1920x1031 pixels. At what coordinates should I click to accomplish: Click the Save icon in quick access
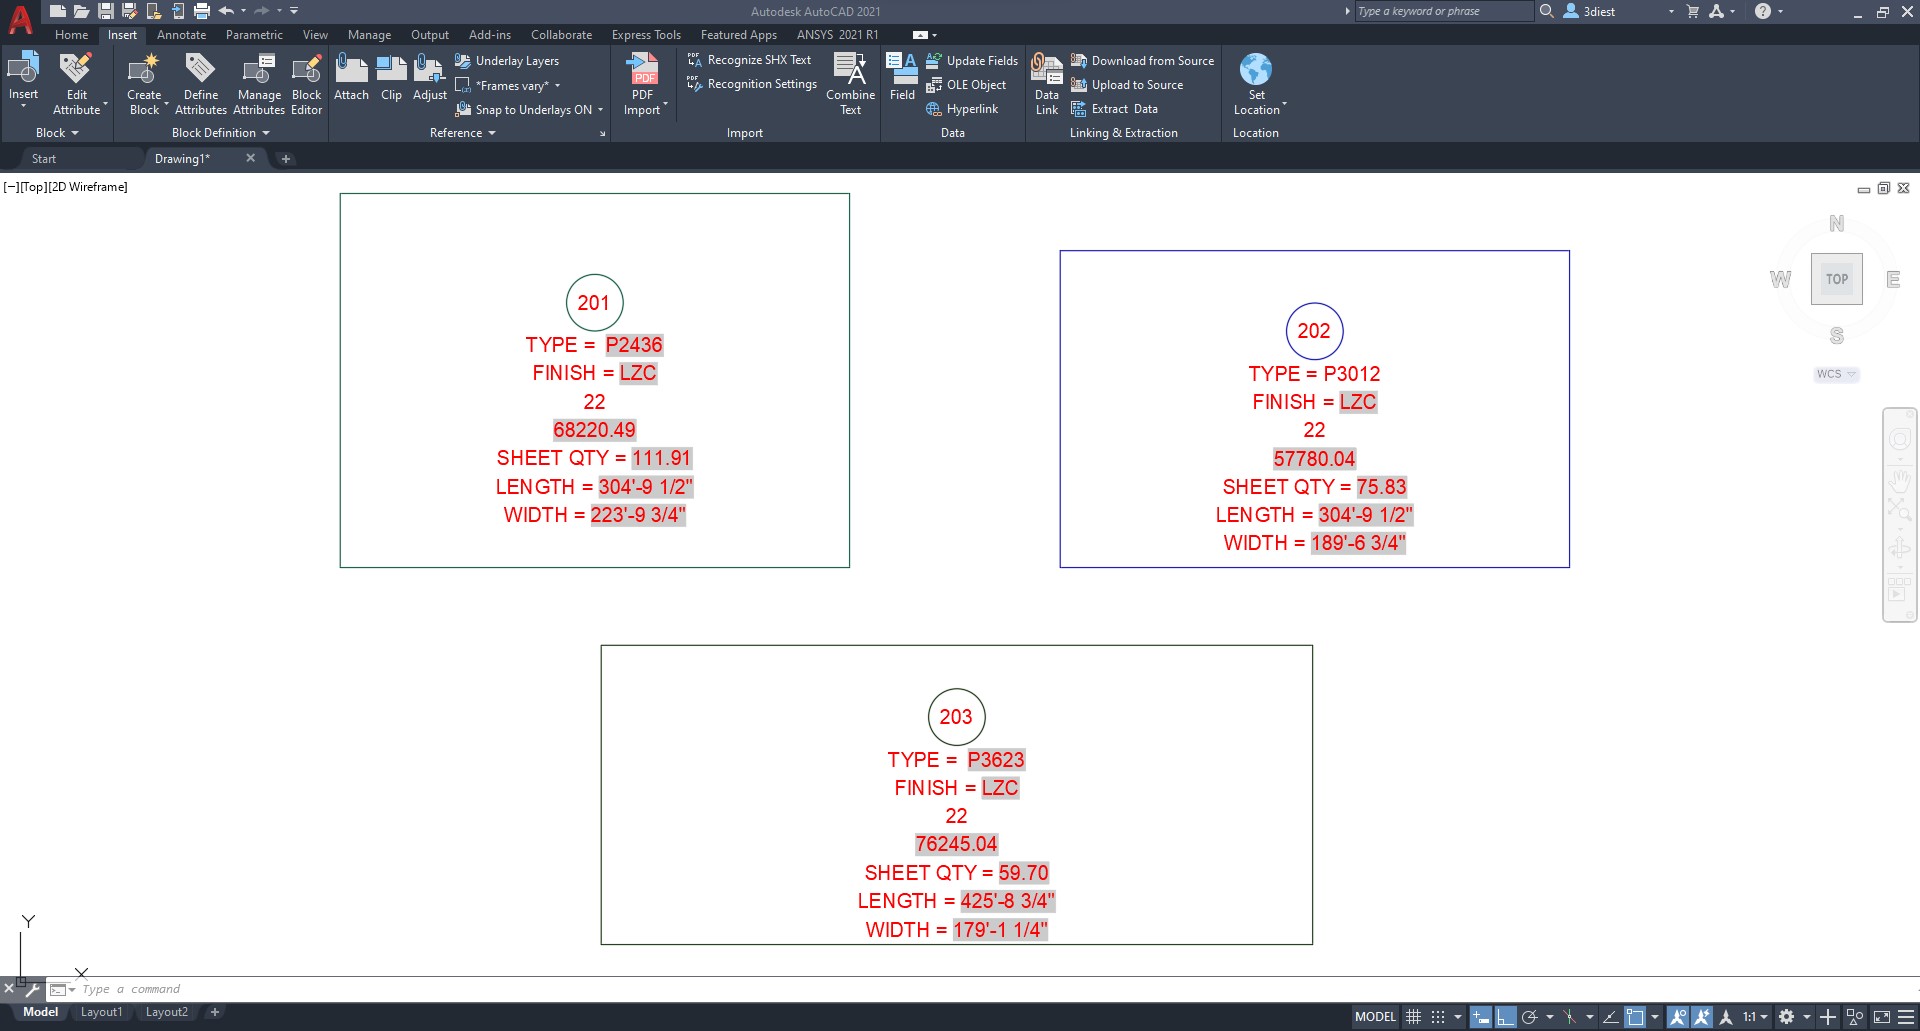pyautogui.click(x=105, y=11)
